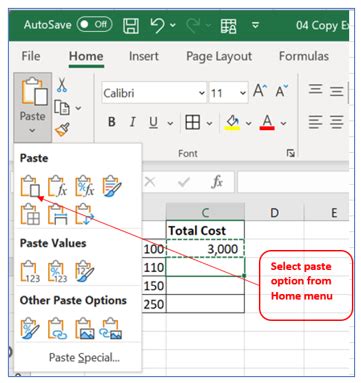This screenshot has width=361, height=383.
Task: Select Keep Source Column Widths option
Action: pos(57,214)
